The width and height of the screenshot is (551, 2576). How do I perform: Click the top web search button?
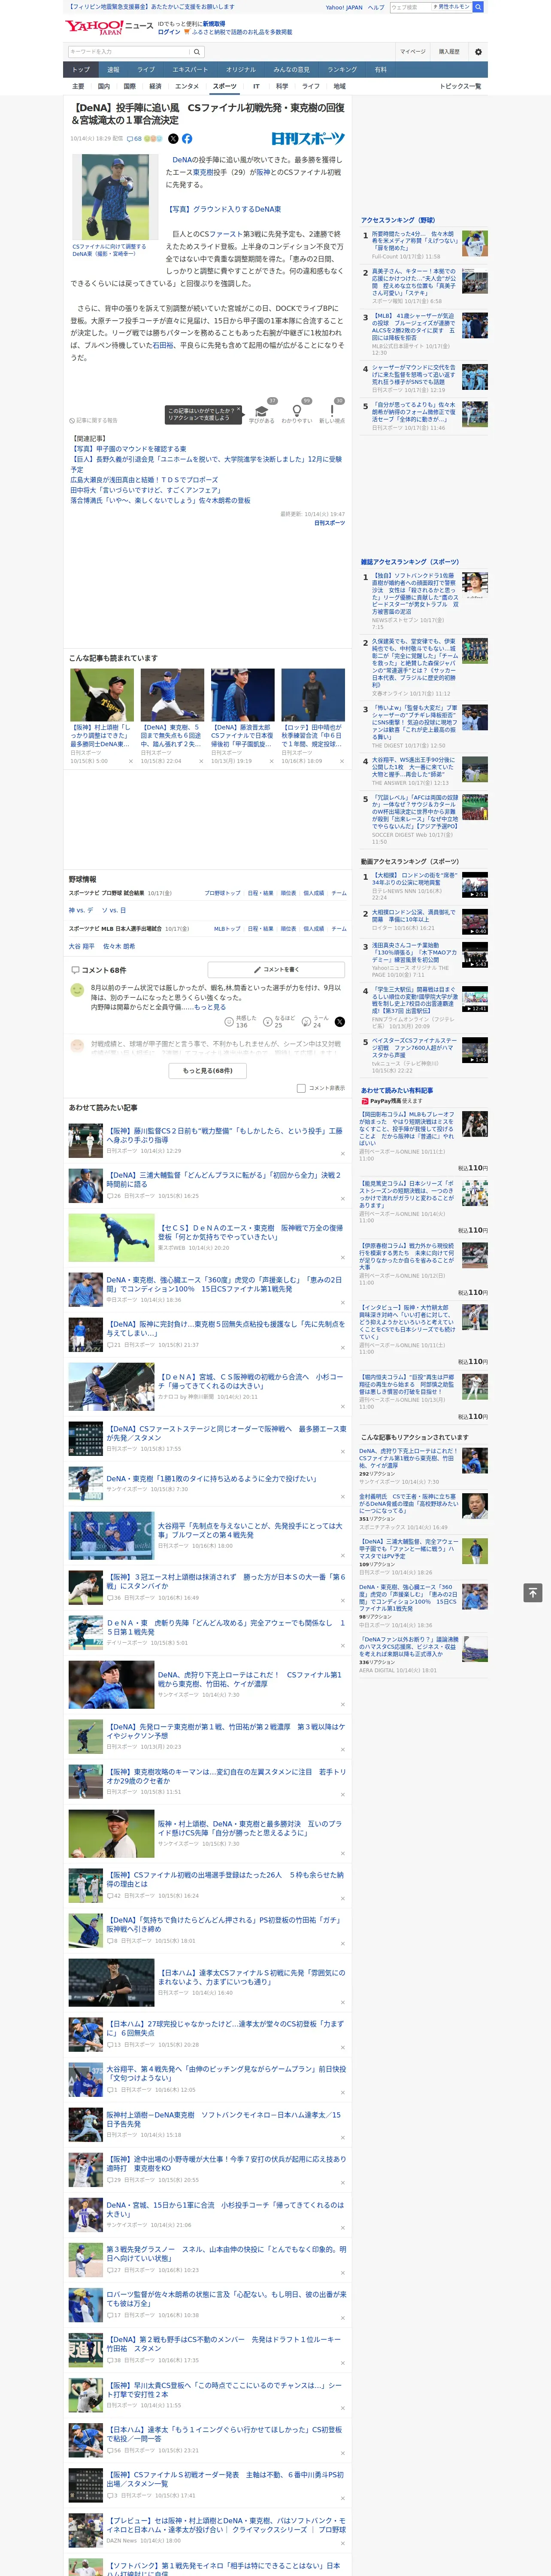click(x=478, y=7)
